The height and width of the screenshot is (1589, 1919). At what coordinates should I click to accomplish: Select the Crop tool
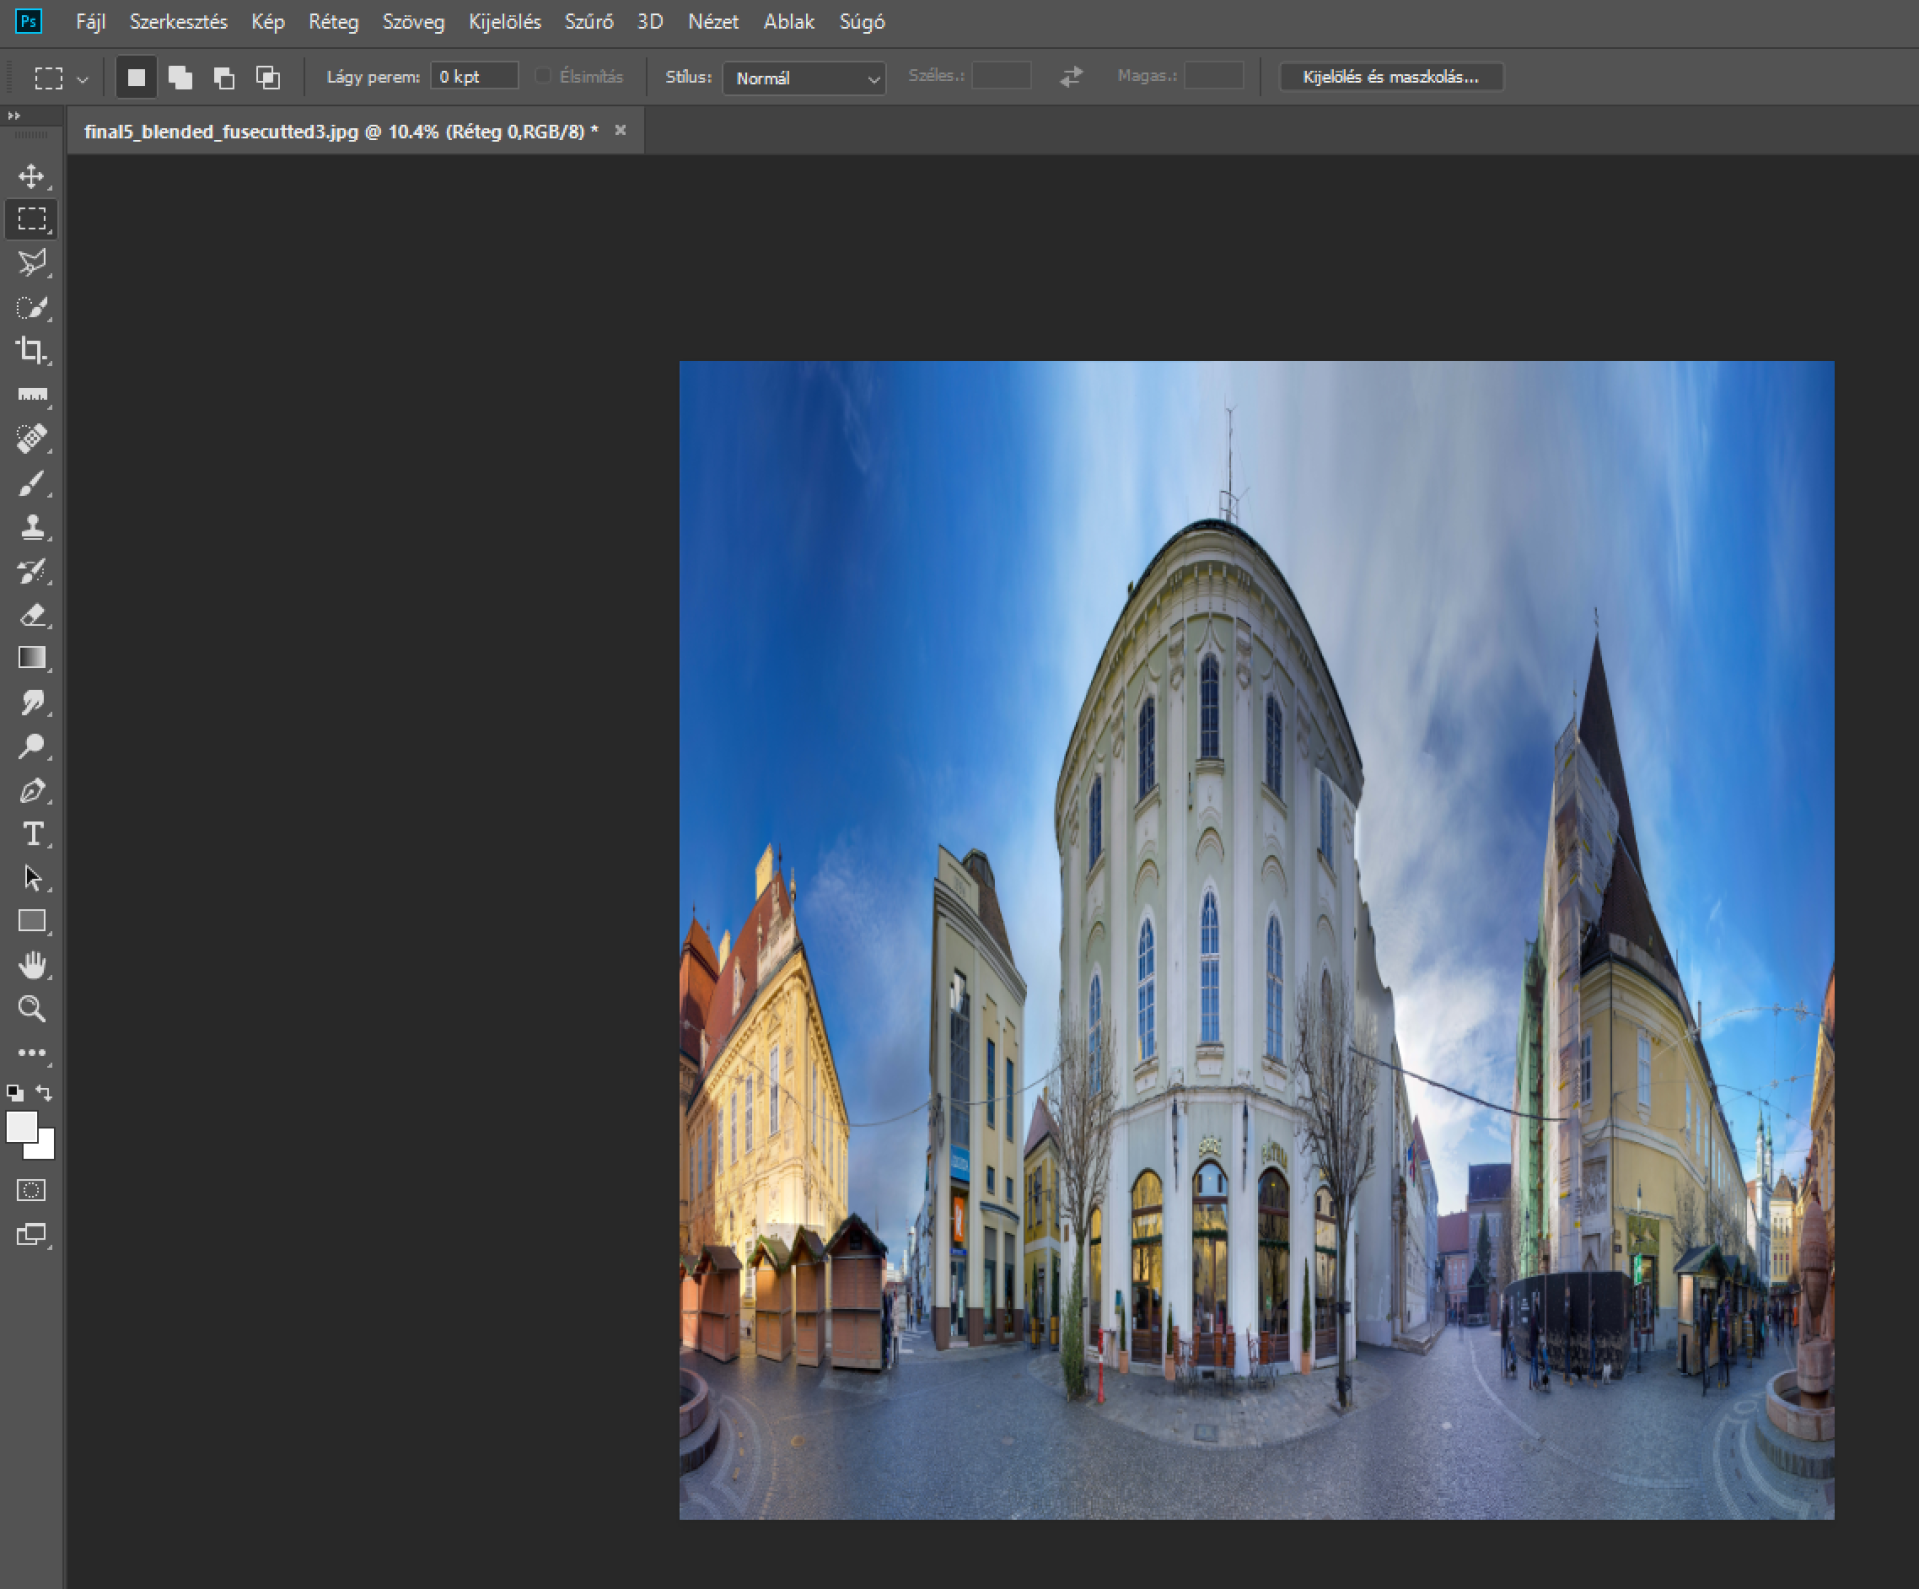tap(31, 350)
